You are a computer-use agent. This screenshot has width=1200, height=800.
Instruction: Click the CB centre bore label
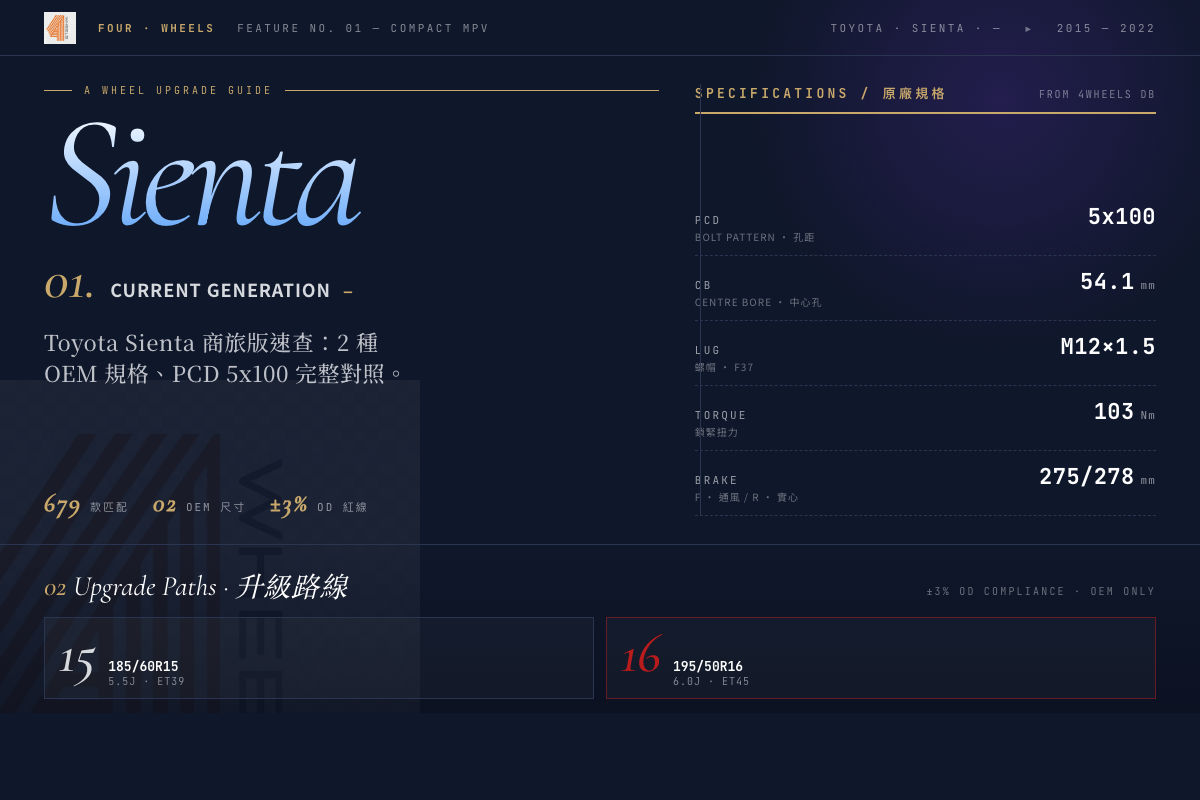(x=758, y=293)
